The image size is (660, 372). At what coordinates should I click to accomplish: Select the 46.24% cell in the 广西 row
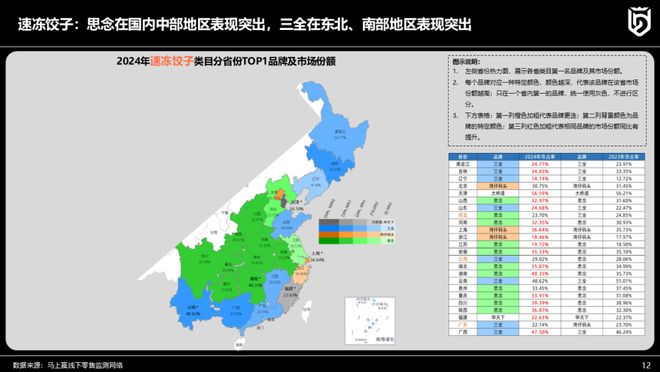pos(623,332)
